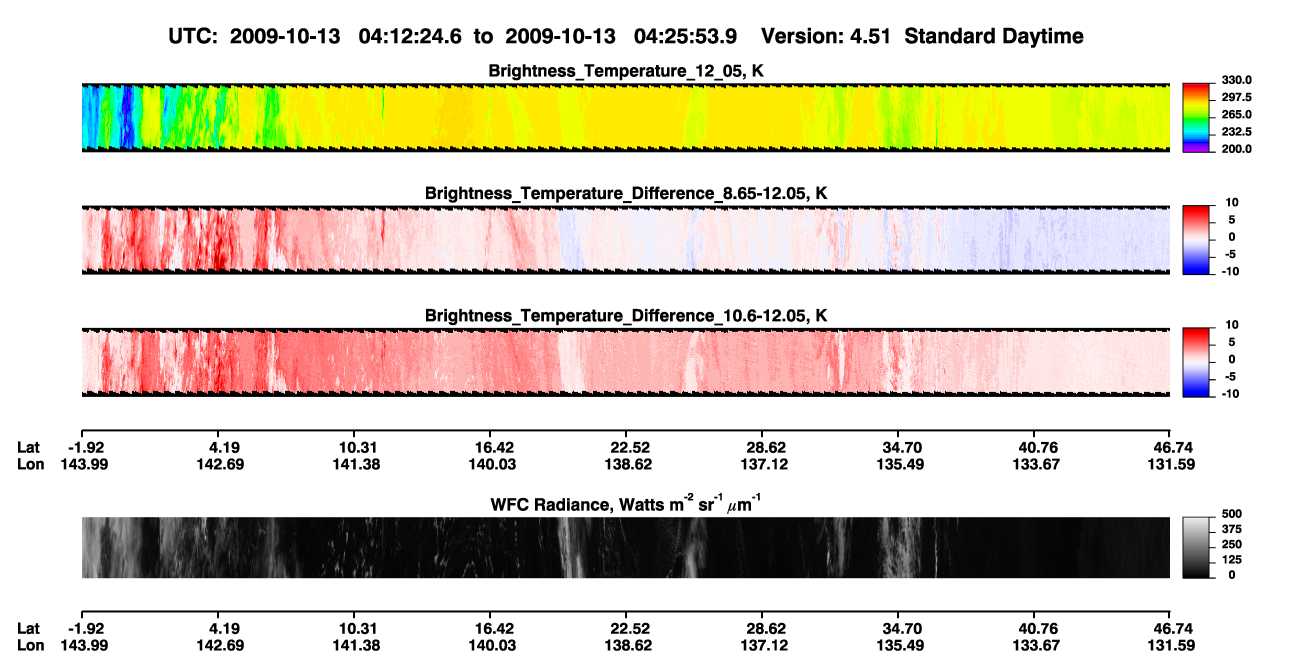Click the Brightness_Temperature_Difference_8.65-12.05, K title
1300x667 pixels.
(x=626, y=193)
